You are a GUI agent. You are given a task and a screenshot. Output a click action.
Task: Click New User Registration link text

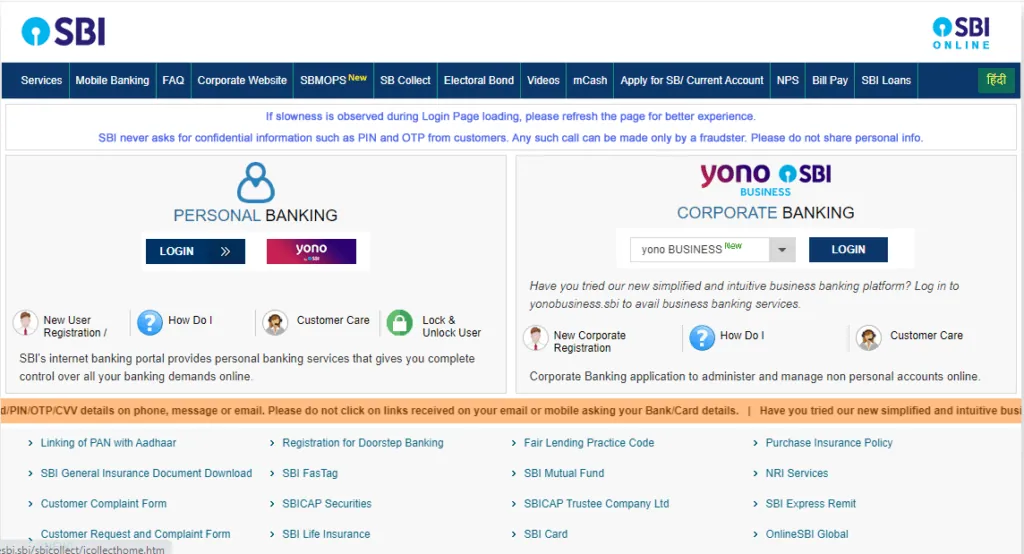coord(74,326)
